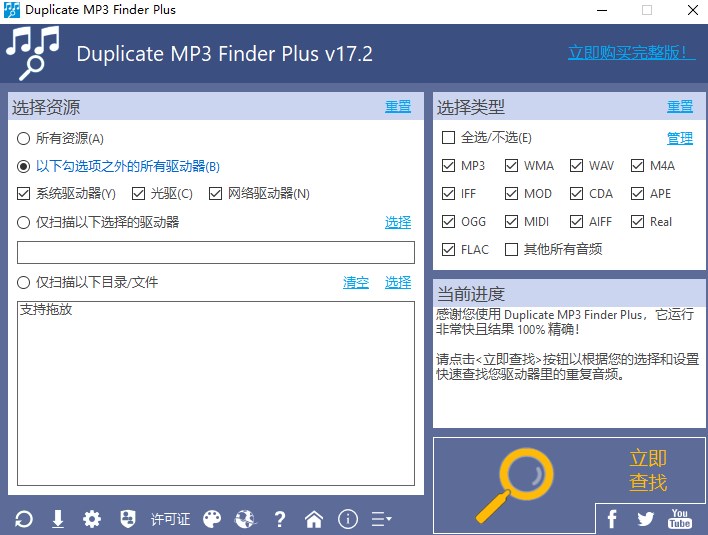Click the shield icon beside 许可证
The width and height of the screenshot is (708, 535).
(128, 519)
